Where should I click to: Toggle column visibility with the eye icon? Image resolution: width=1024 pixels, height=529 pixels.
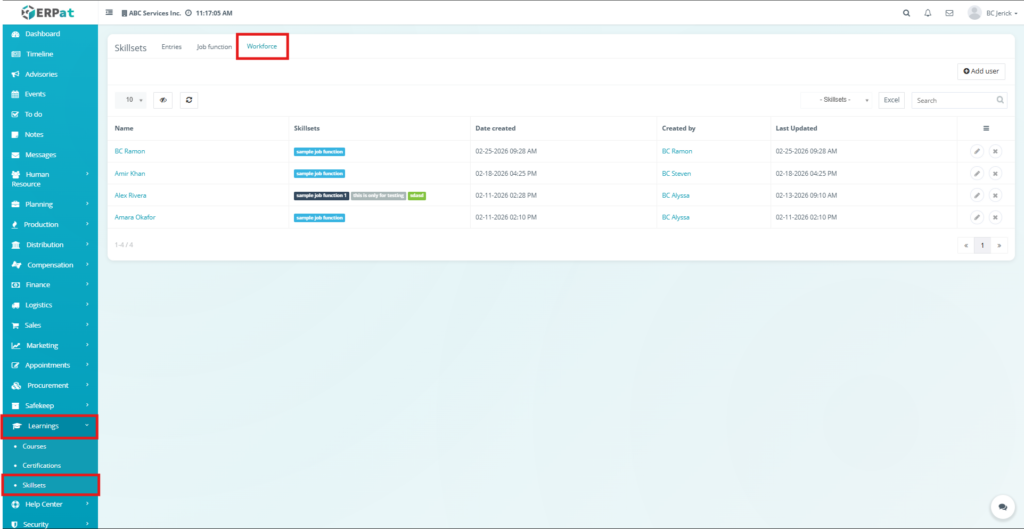pos(163,100)
